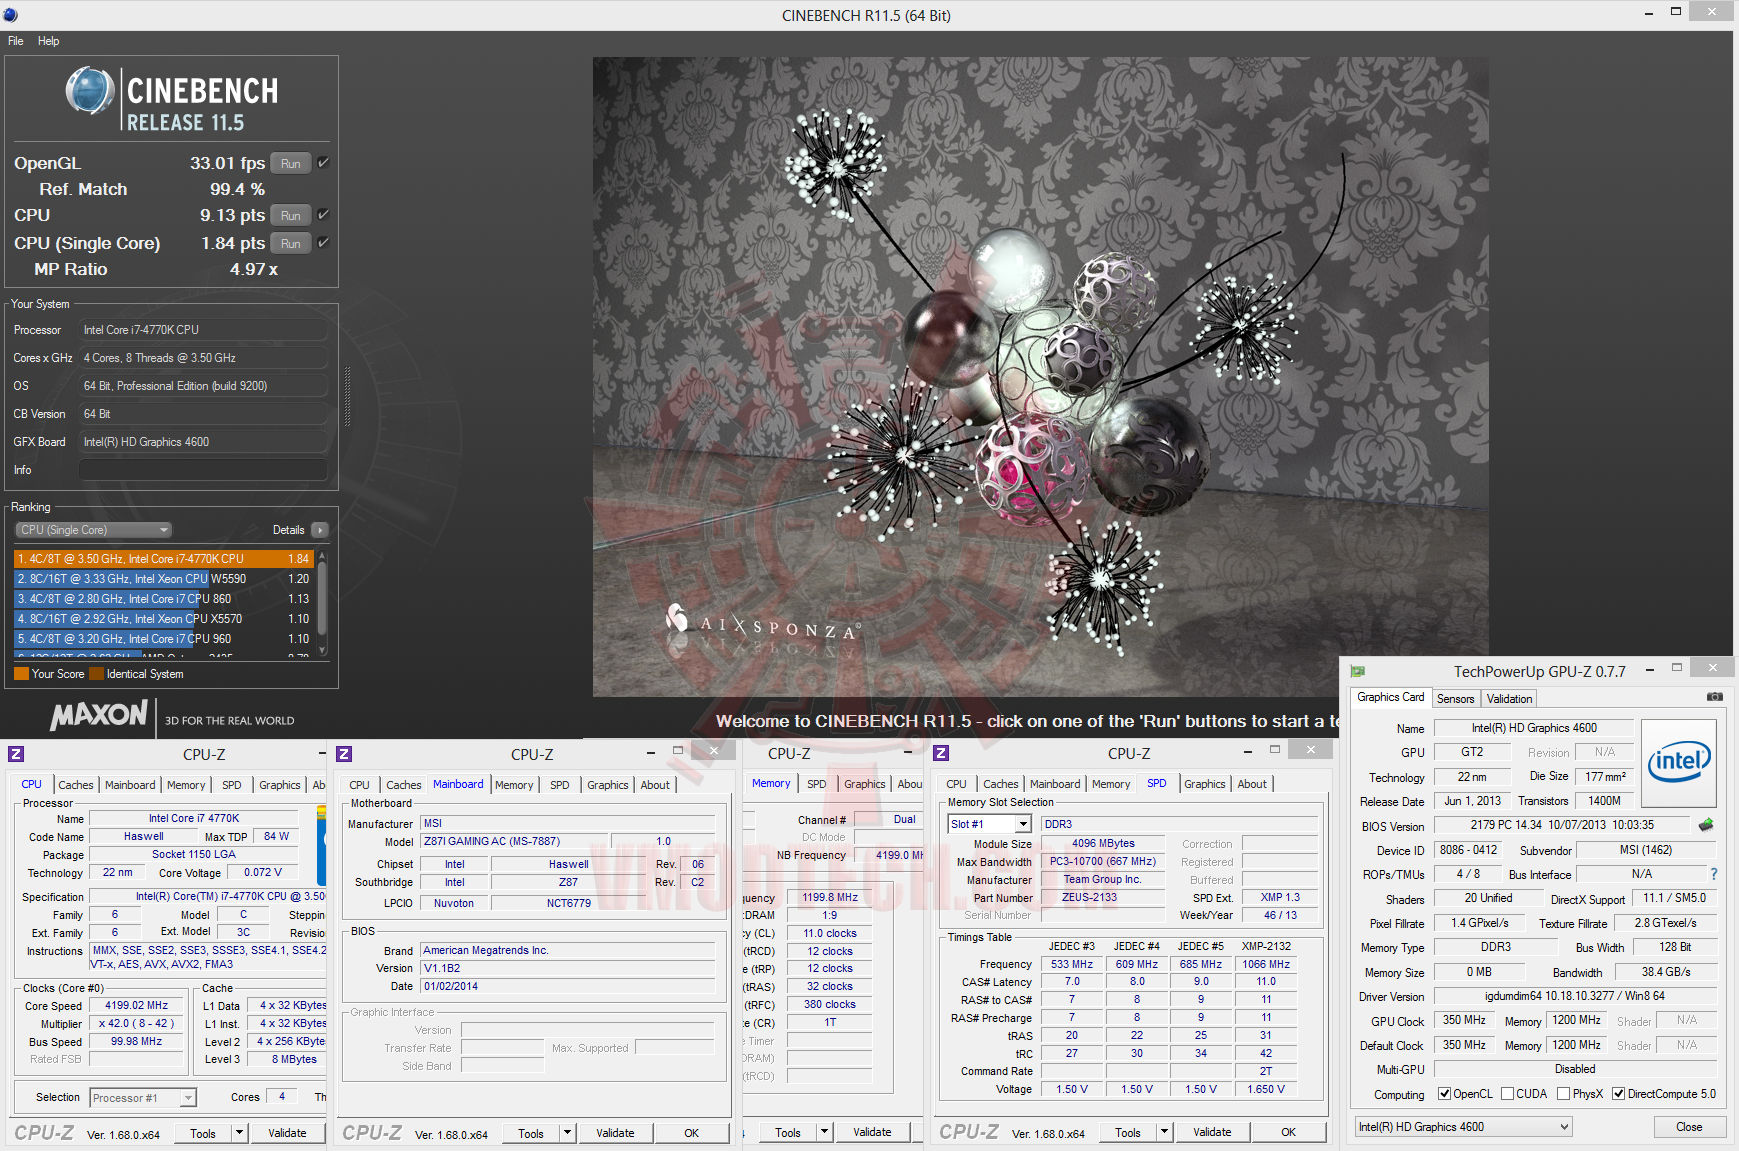Open the Intel(R) HD Graphics 4600 GPU selector

1462,1127
